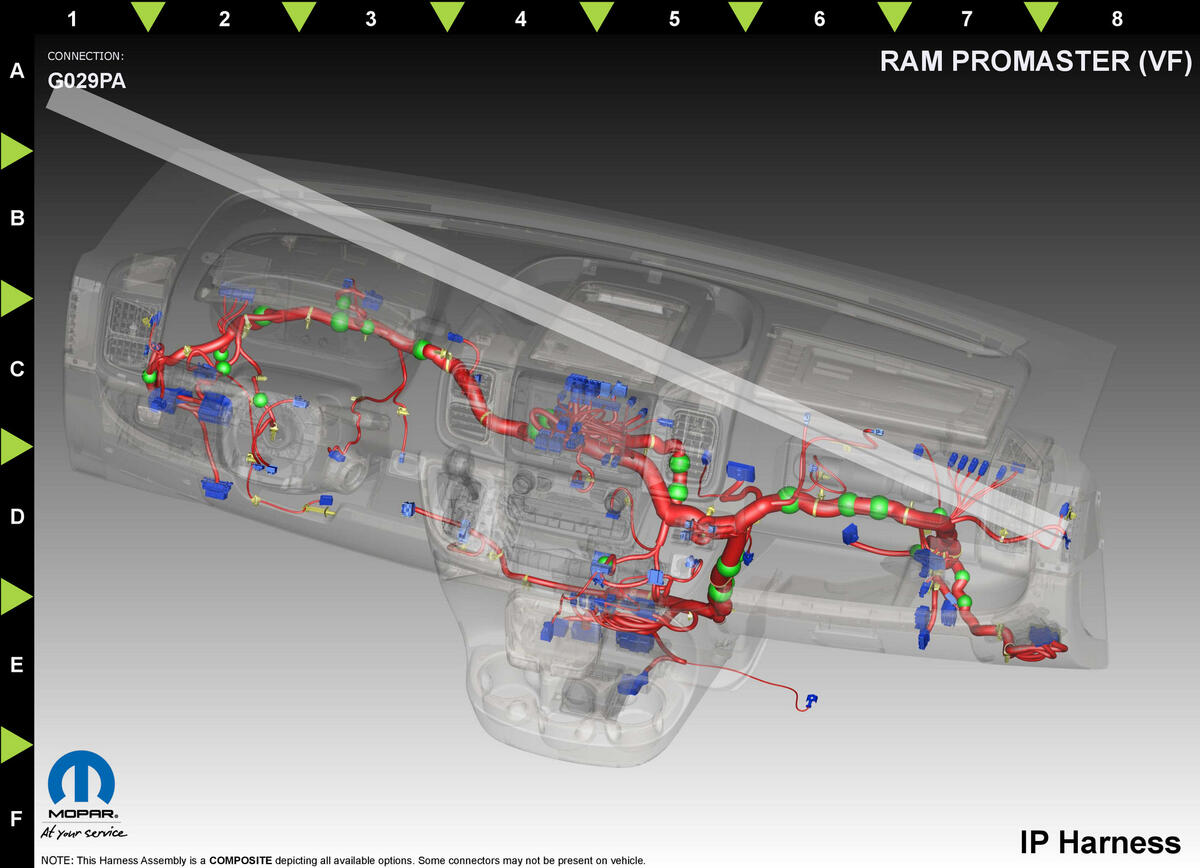
Task: Select grid column label 5
Action: (x=674, y=18)
